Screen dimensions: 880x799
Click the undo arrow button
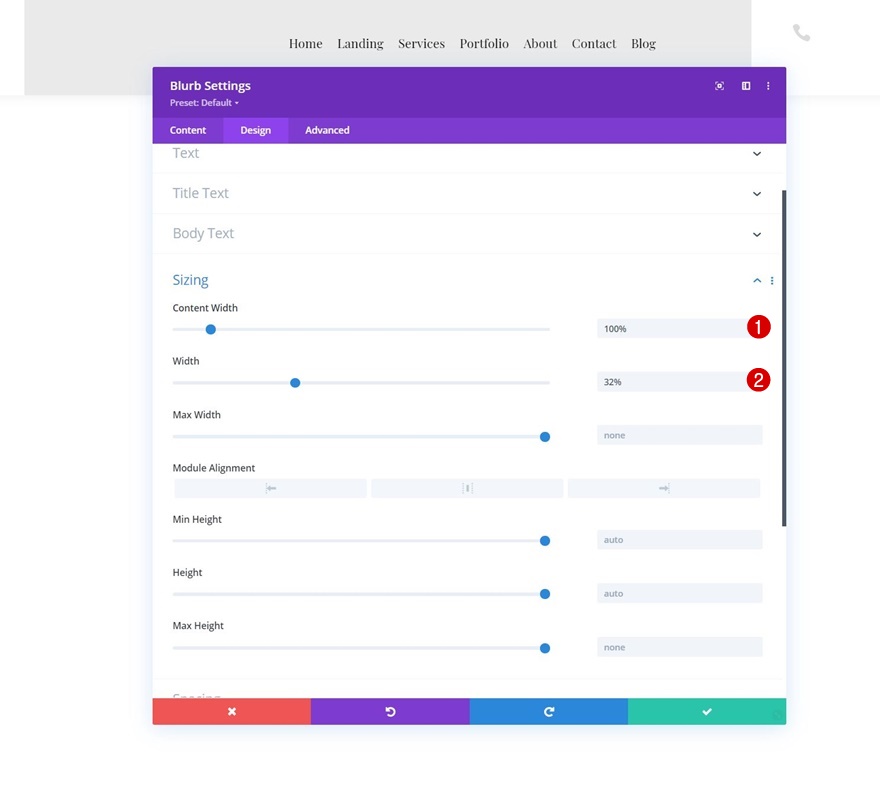coord(390,711)
